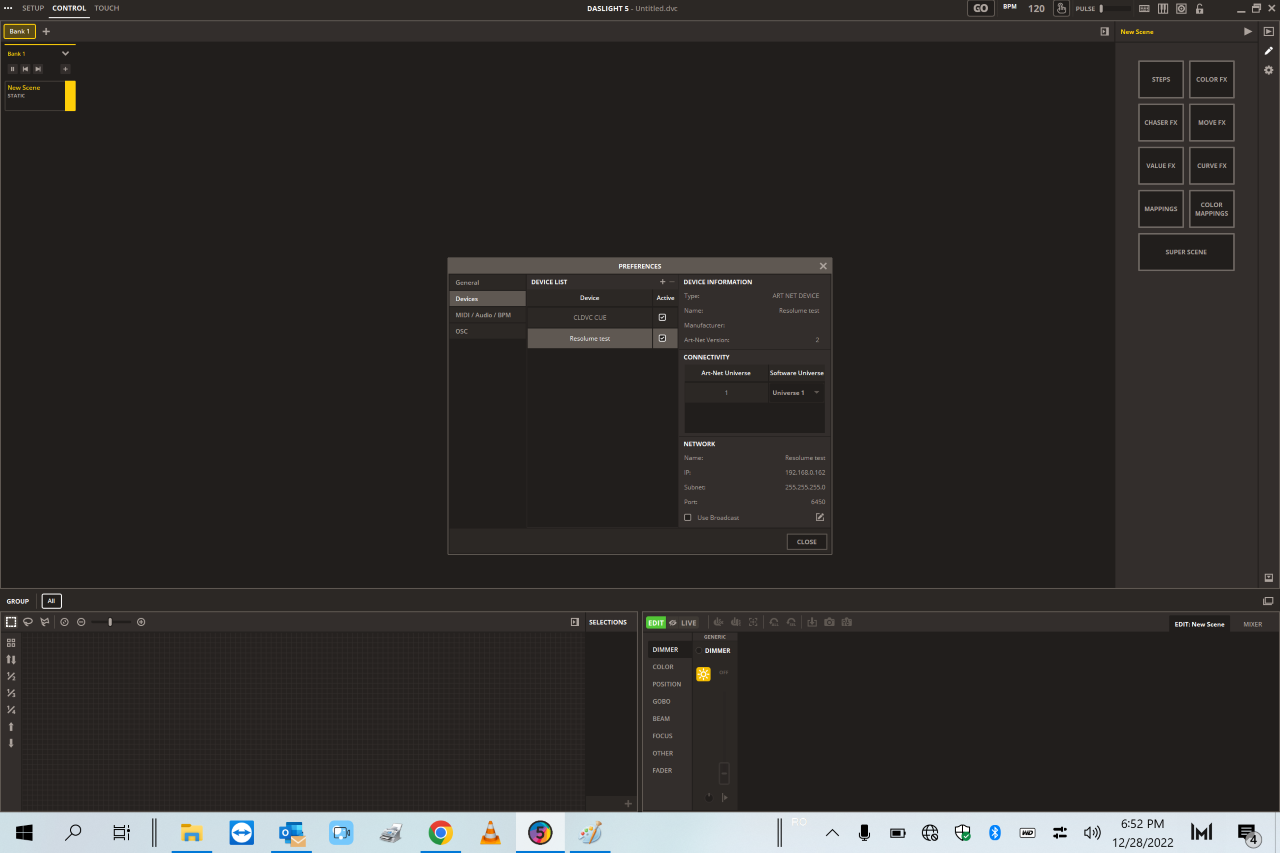Screen dimensions: 1280x853
Task: Open the piano keys MIDI icon
Action: 1163,8
